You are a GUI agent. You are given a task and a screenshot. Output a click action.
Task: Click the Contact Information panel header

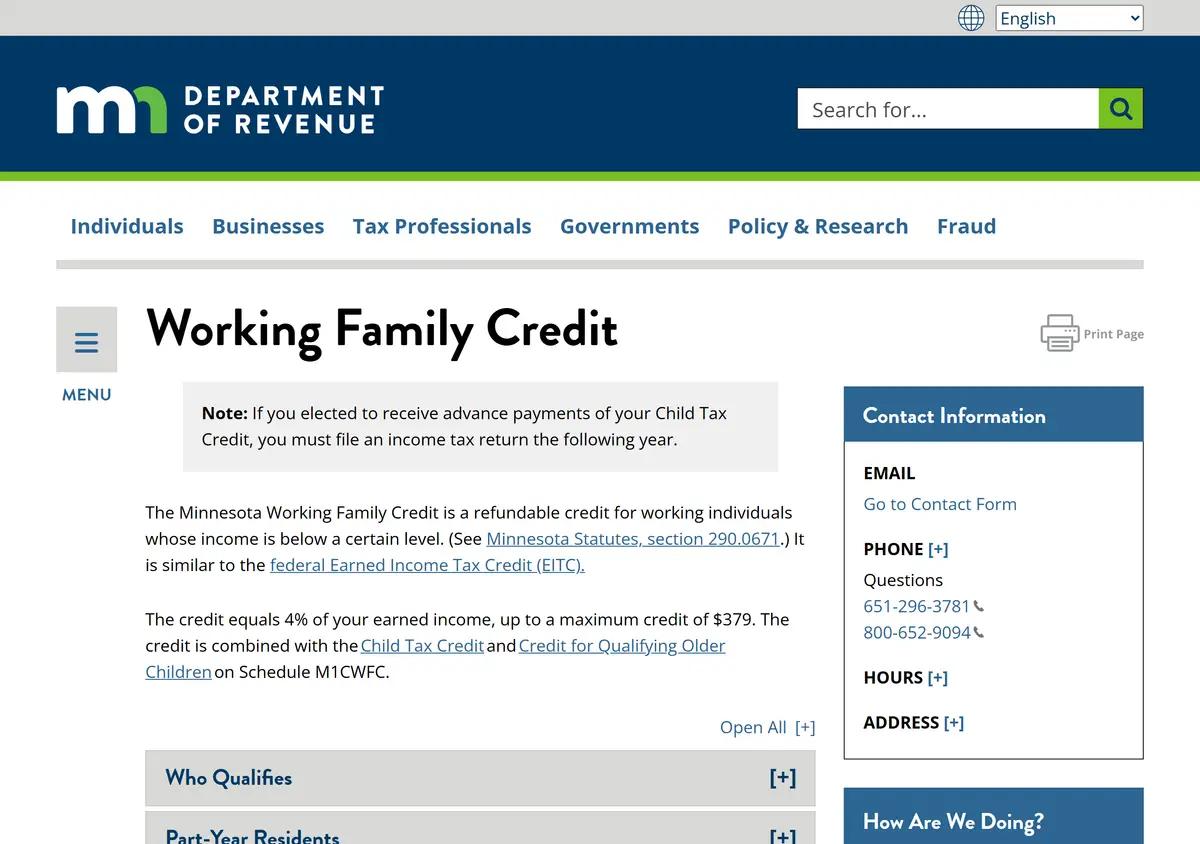993,415
